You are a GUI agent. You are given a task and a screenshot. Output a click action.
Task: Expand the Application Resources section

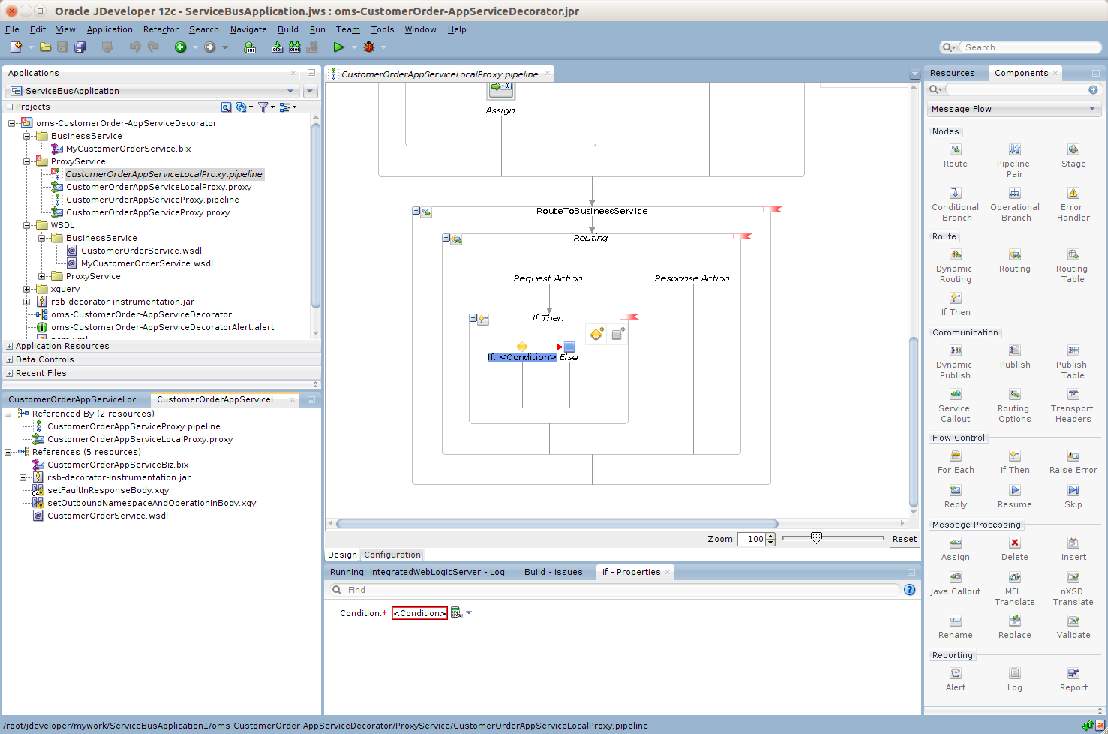(x=10, y=346)
